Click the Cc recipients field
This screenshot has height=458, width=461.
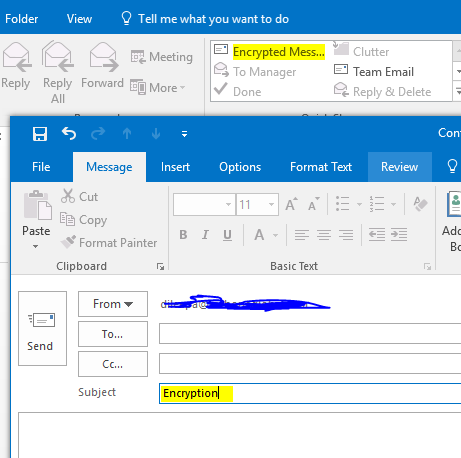(310, 363)
